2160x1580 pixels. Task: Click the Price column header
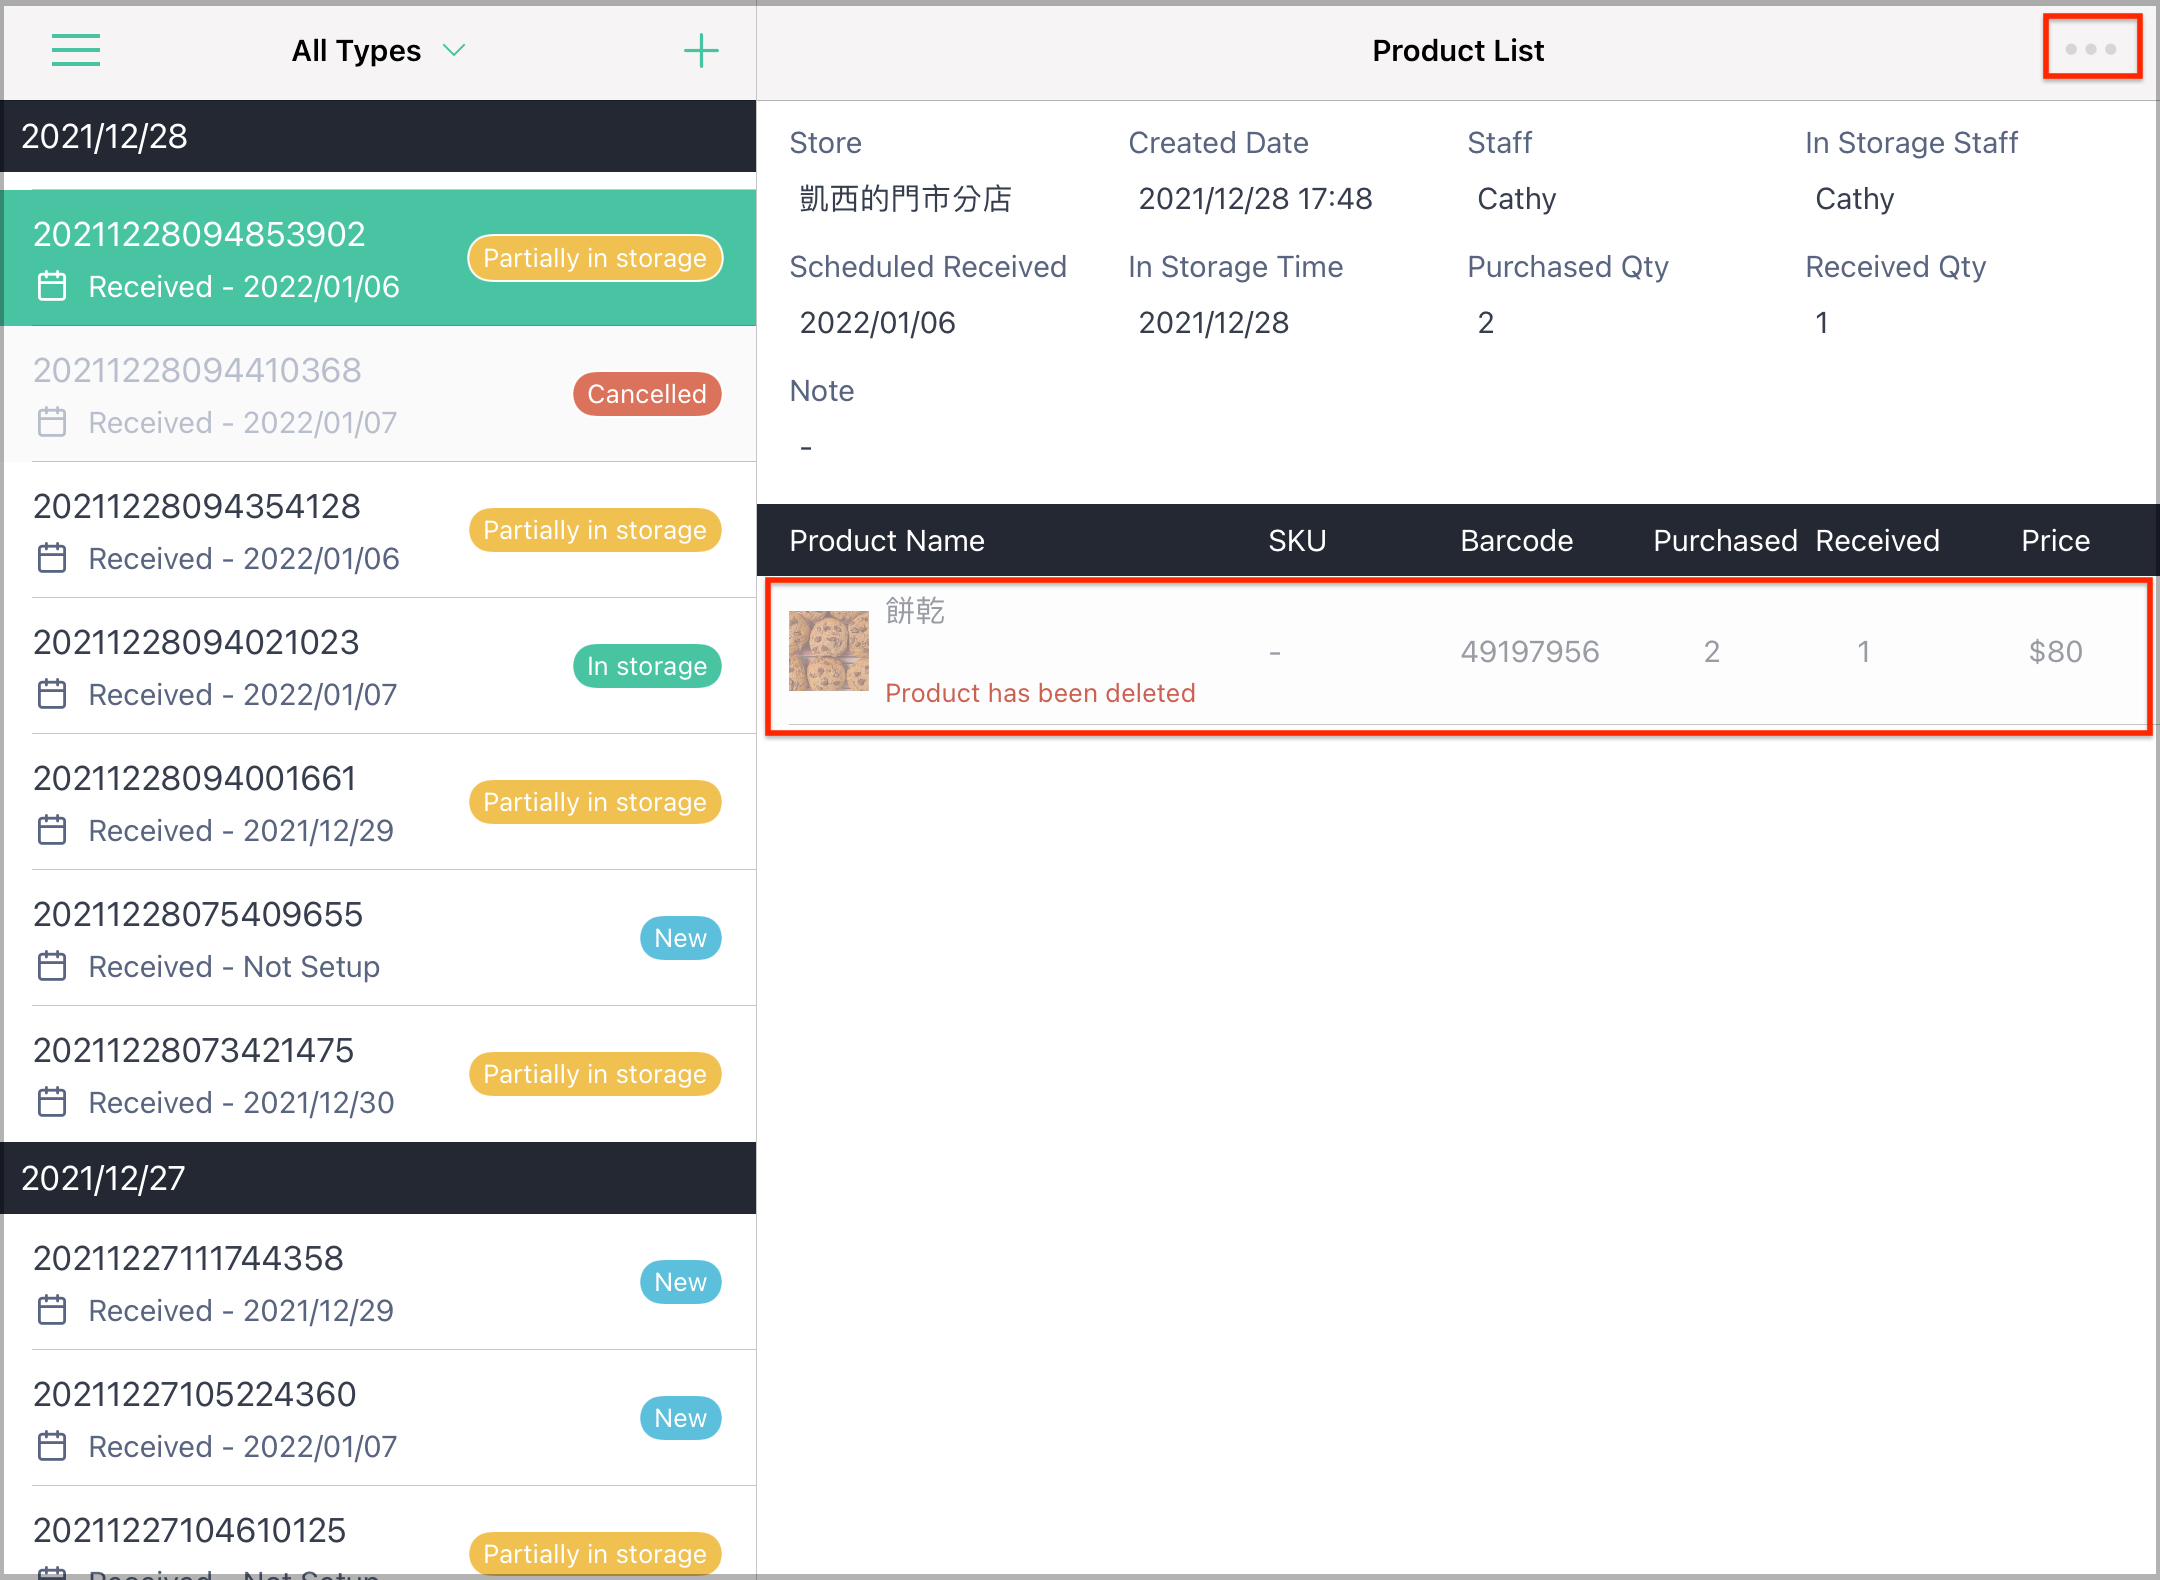point(2055,541)
